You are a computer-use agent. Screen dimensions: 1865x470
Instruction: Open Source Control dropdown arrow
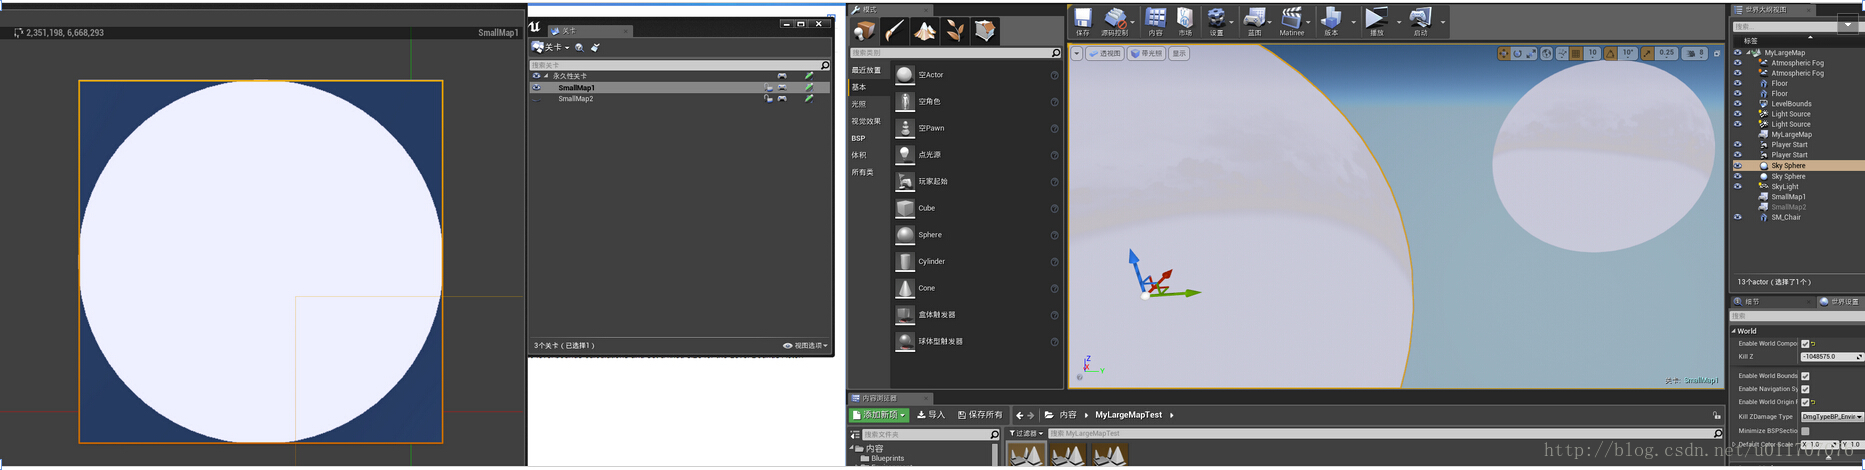(1133, 21)
